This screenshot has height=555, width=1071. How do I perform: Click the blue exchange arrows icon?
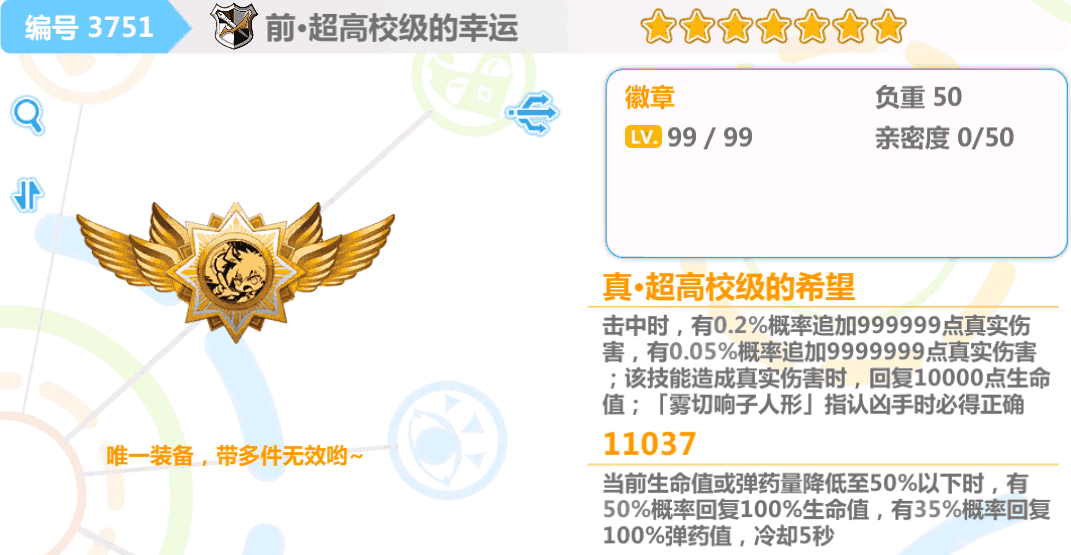point(533,113)
